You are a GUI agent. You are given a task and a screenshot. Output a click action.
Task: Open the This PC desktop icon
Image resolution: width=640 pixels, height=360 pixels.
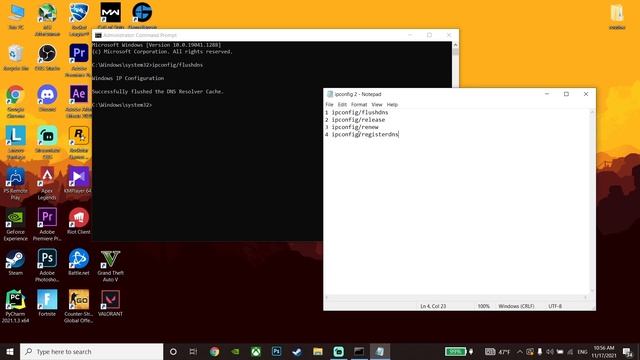pos(16,16)
